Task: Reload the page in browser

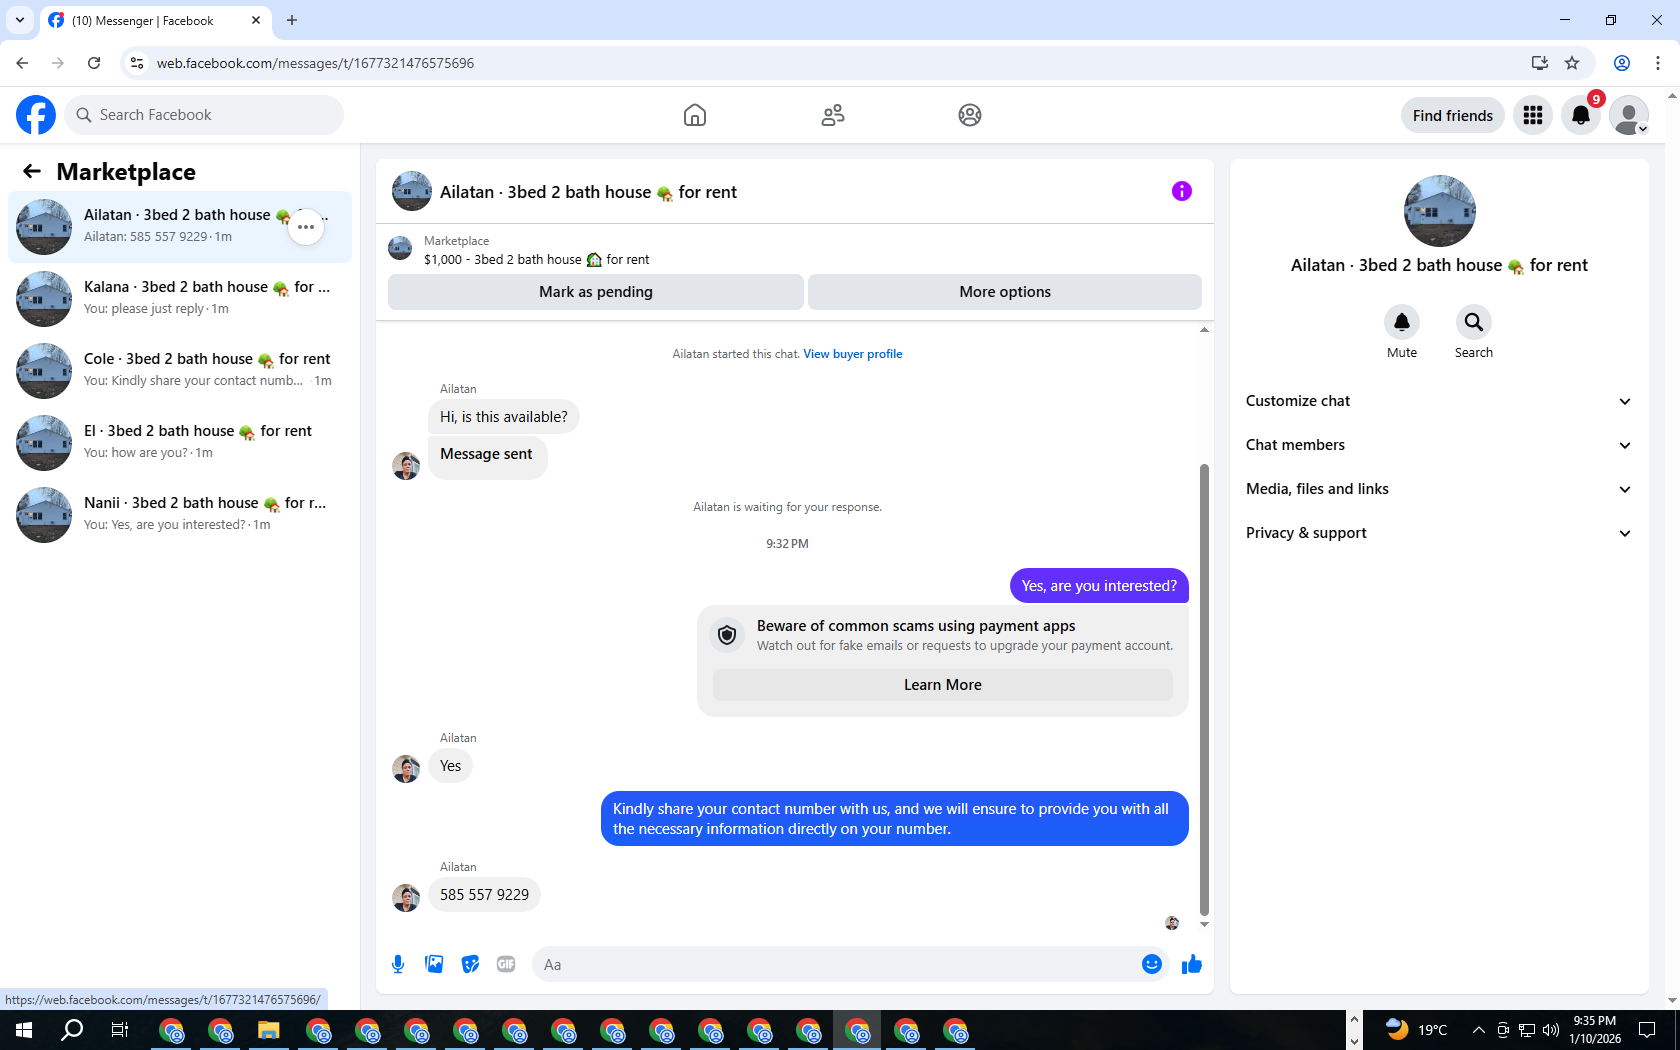Action: tap(94, 63)
